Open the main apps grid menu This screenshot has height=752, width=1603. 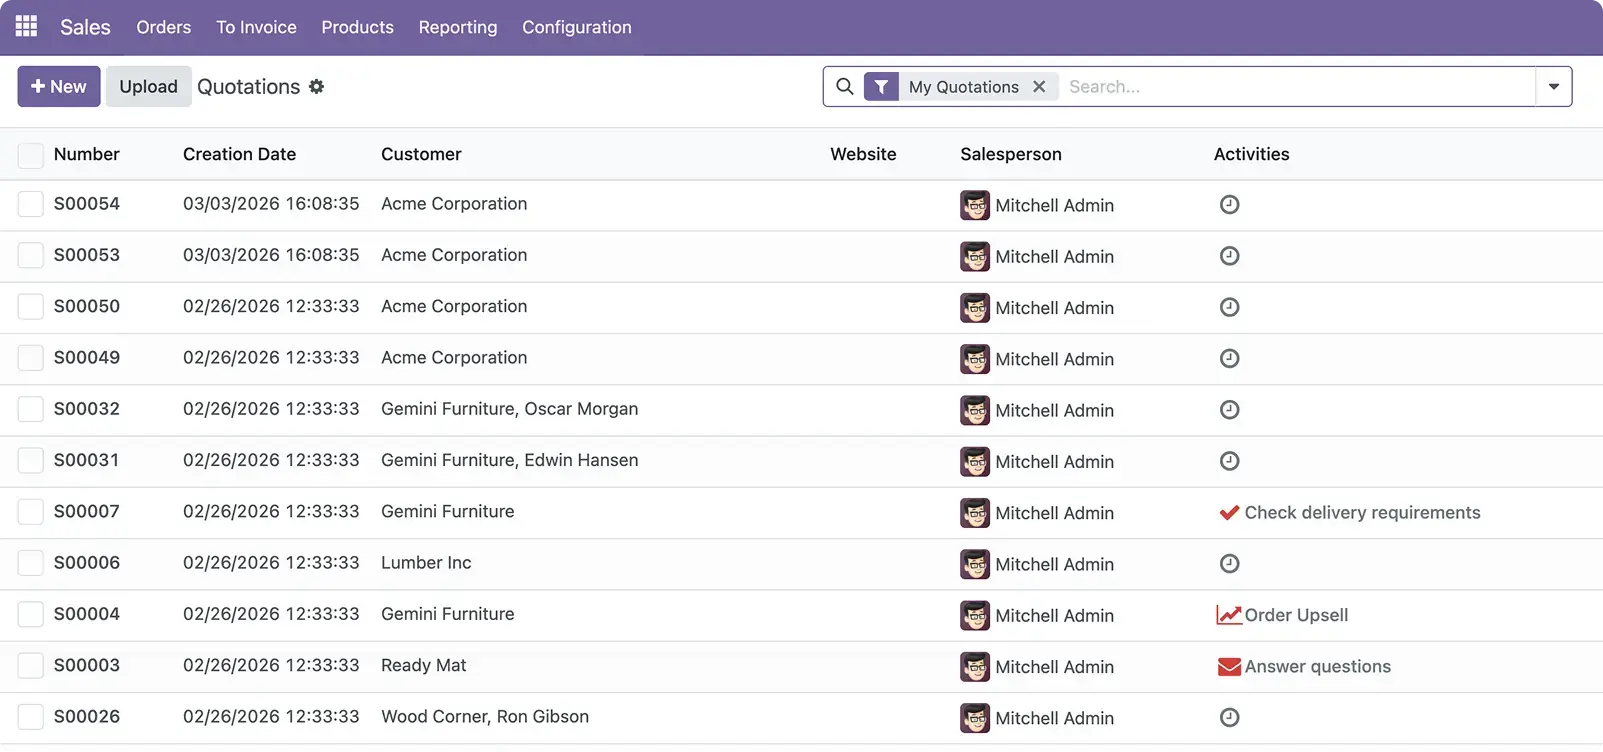pyautogui.click(x=27, y=27)
